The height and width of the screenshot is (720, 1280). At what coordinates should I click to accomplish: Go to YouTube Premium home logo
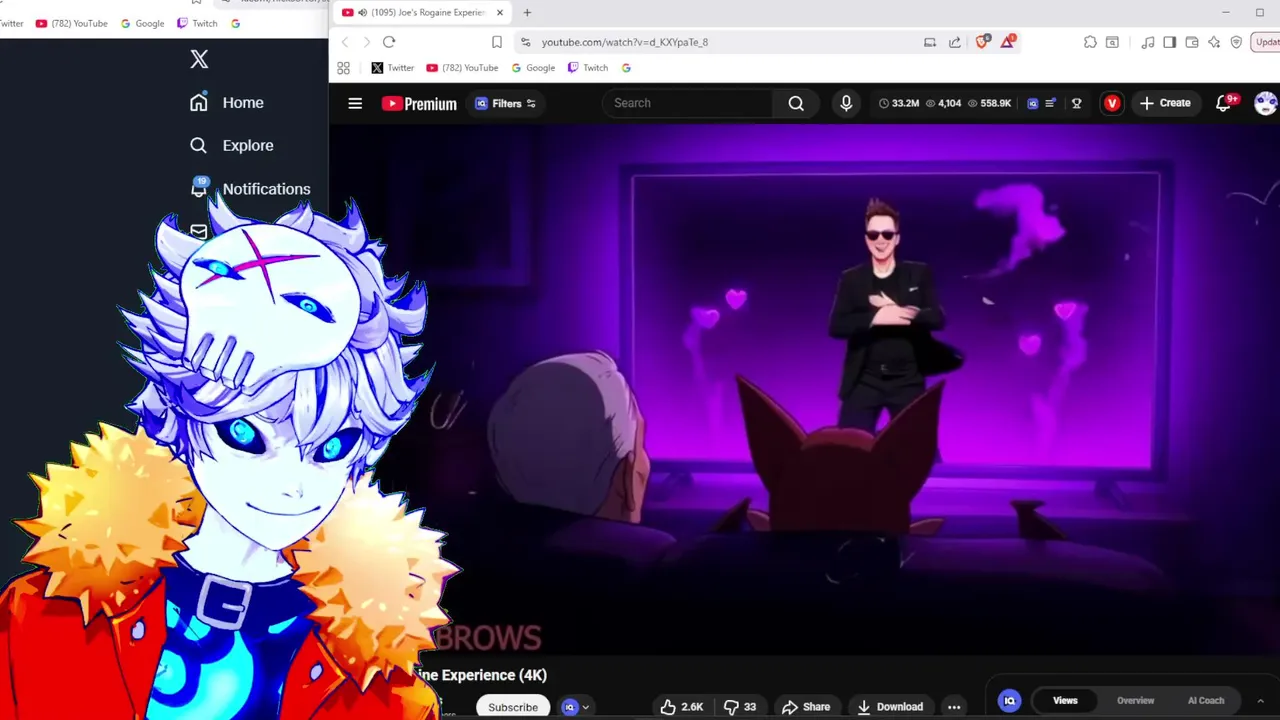[419, 103]
